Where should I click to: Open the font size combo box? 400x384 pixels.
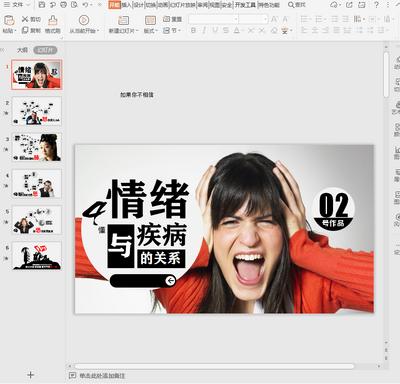tap(254, 19)
